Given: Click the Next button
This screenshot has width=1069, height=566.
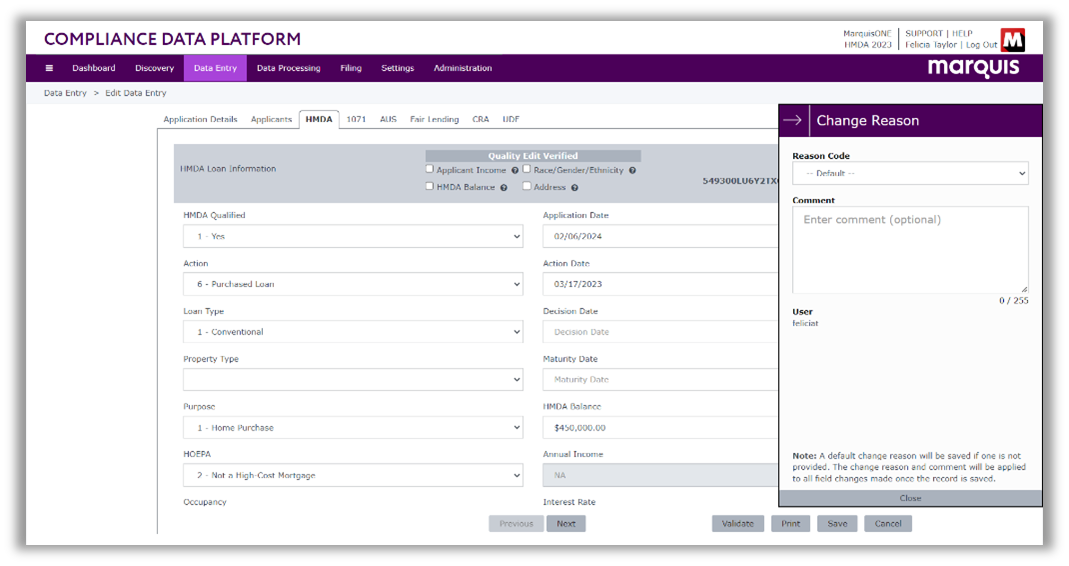Looking at the screenshot, I should pyautogui.click(x=566, y=524).
